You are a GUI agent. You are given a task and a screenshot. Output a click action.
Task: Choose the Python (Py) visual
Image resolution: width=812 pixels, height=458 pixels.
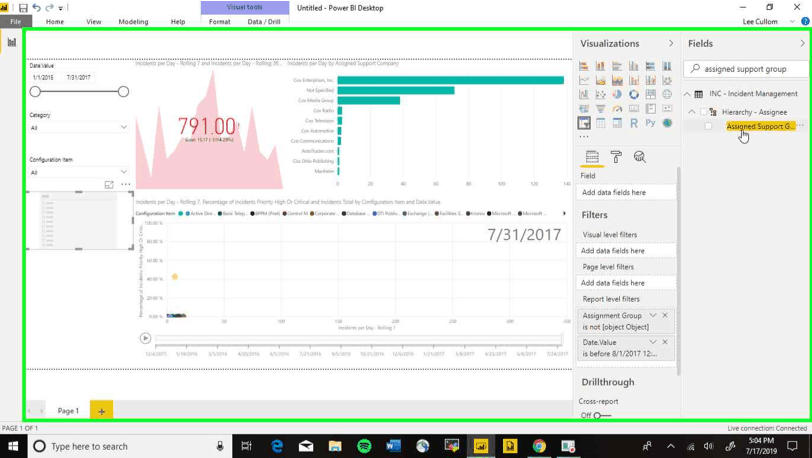650,123
